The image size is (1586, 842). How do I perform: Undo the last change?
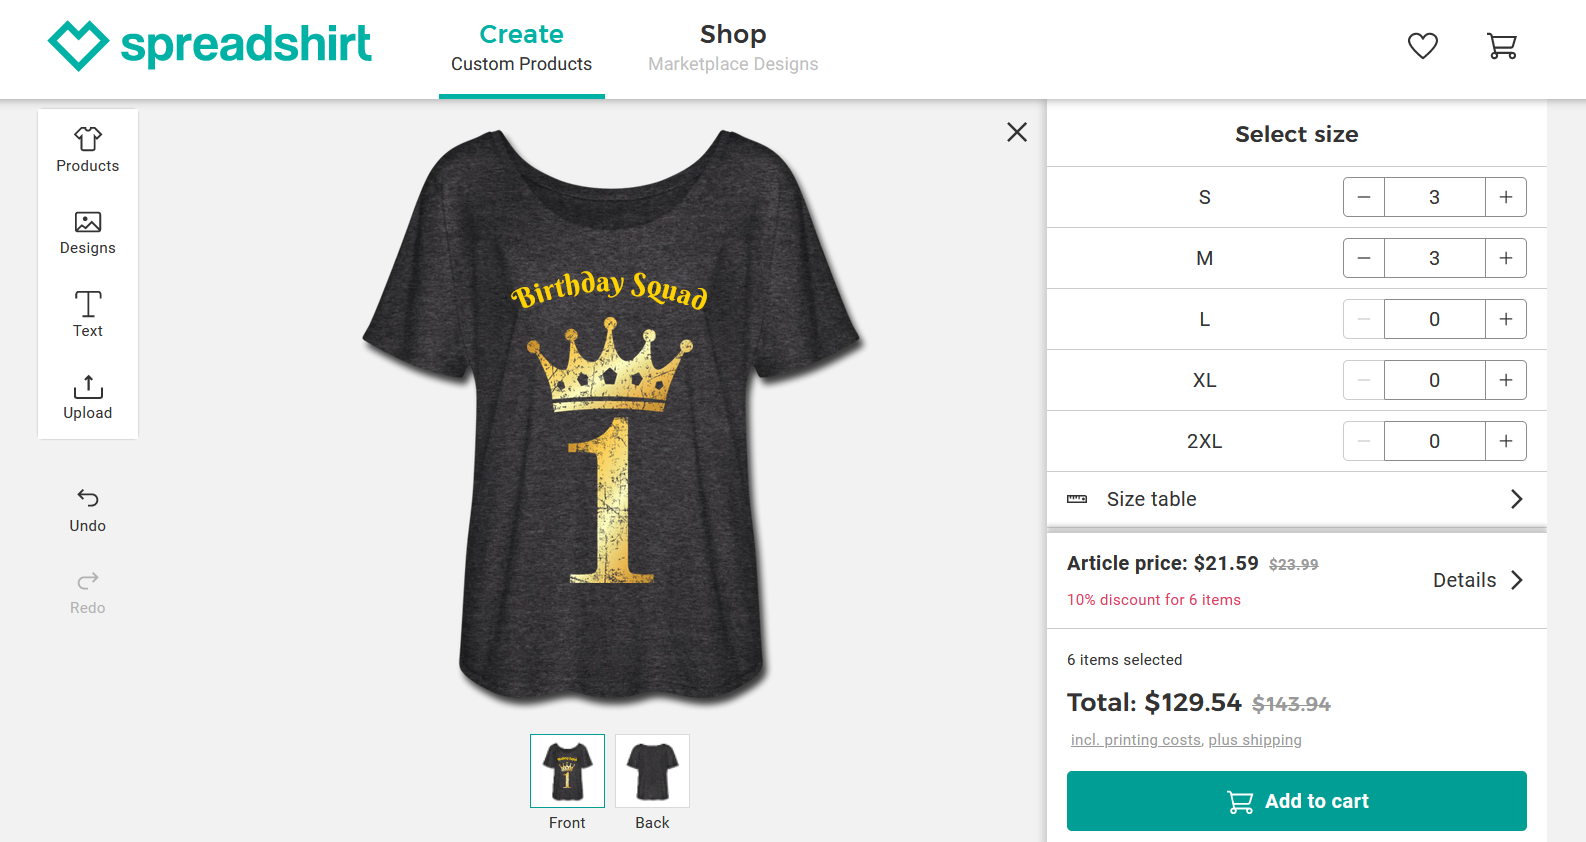coord(88,509)
